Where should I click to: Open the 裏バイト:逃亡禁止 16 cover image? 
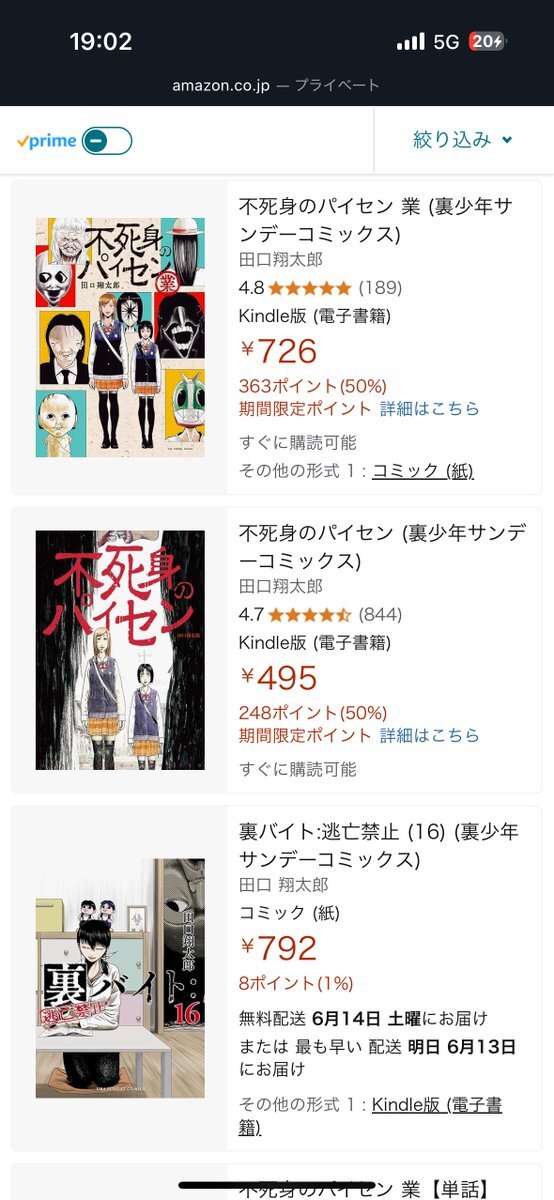[120, 978]
